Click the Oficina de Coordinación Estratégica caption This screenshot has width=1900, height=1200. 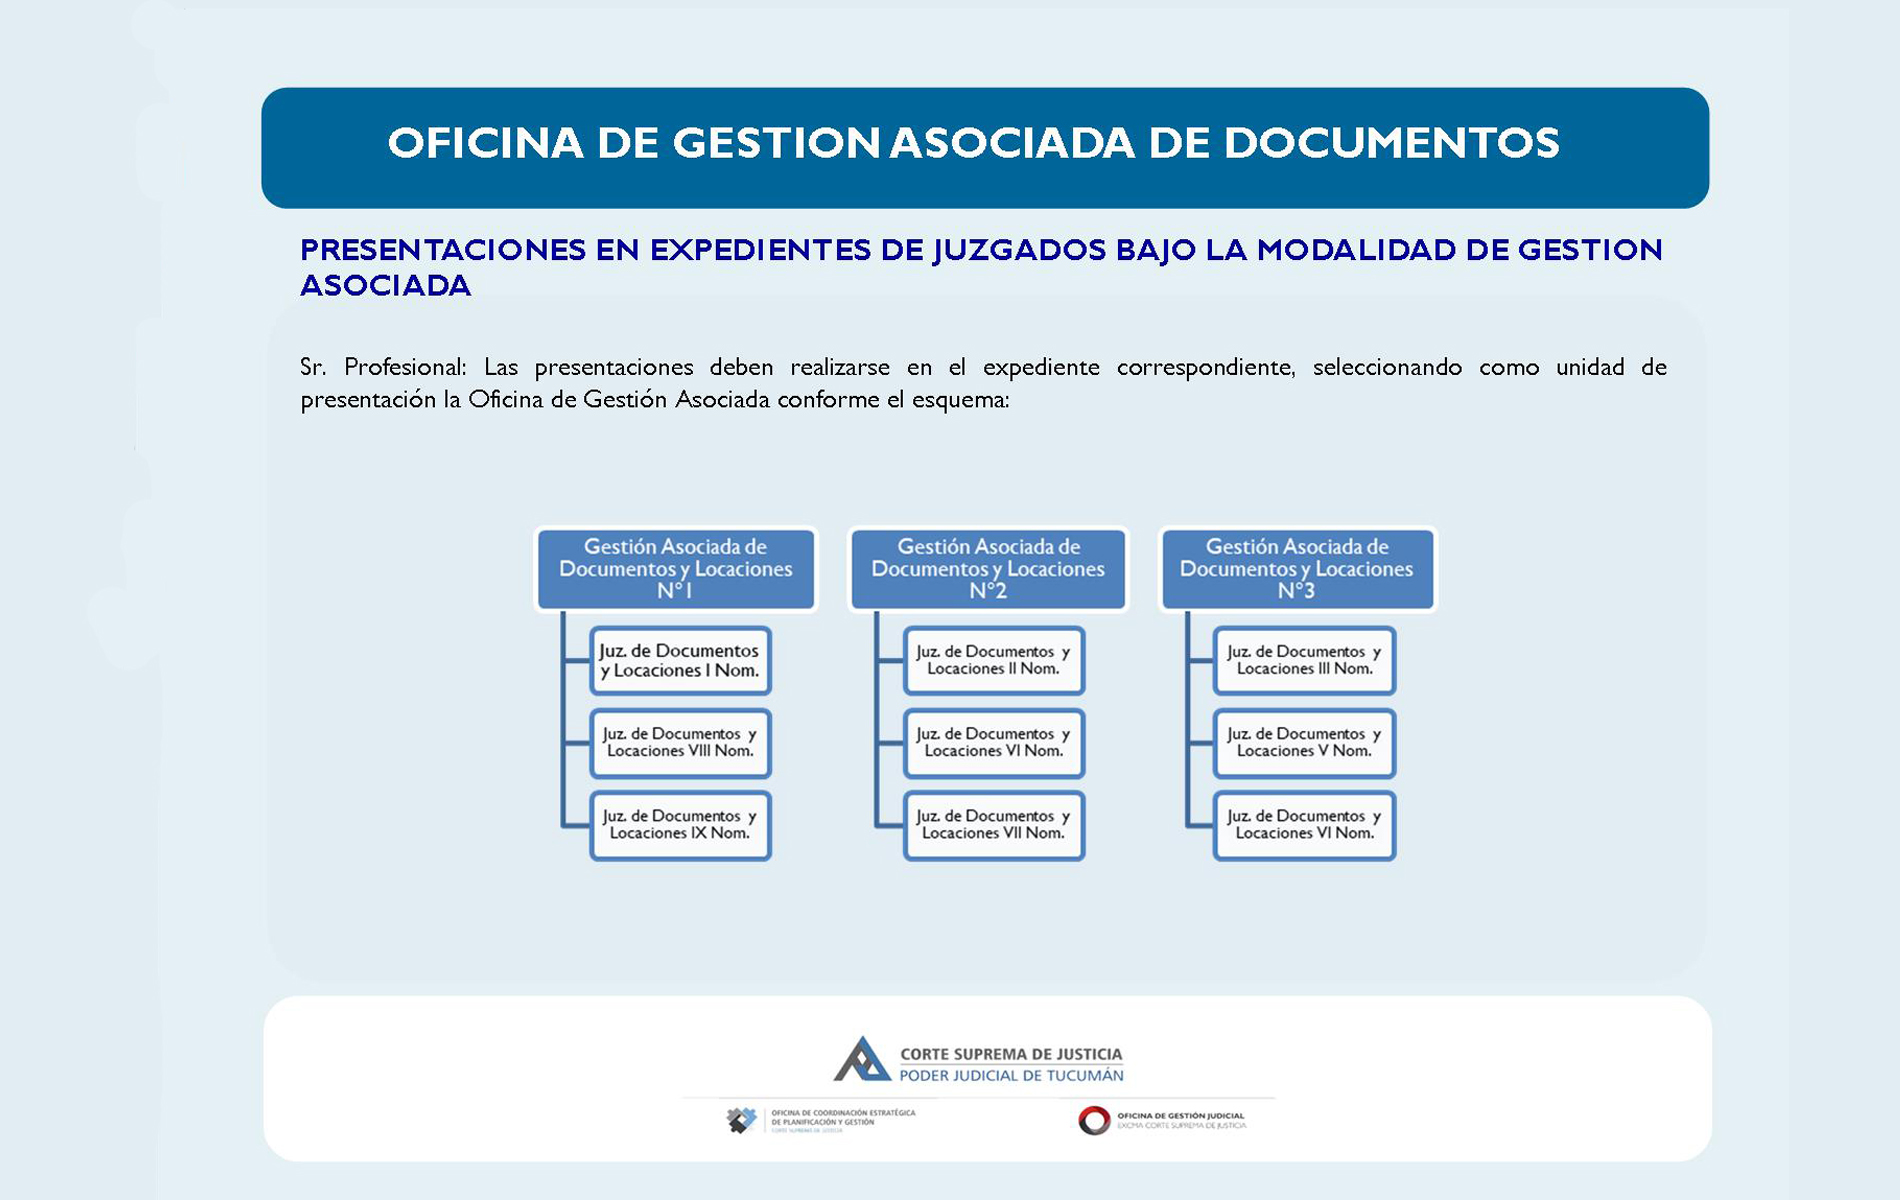point(843,1120)
